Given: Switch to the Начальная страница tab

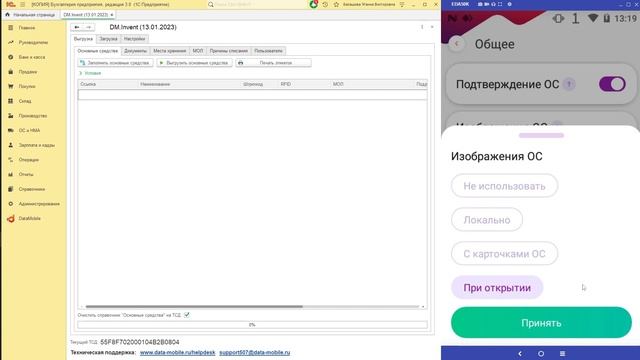Looking at the screenshot, I should tap(30, 15).
